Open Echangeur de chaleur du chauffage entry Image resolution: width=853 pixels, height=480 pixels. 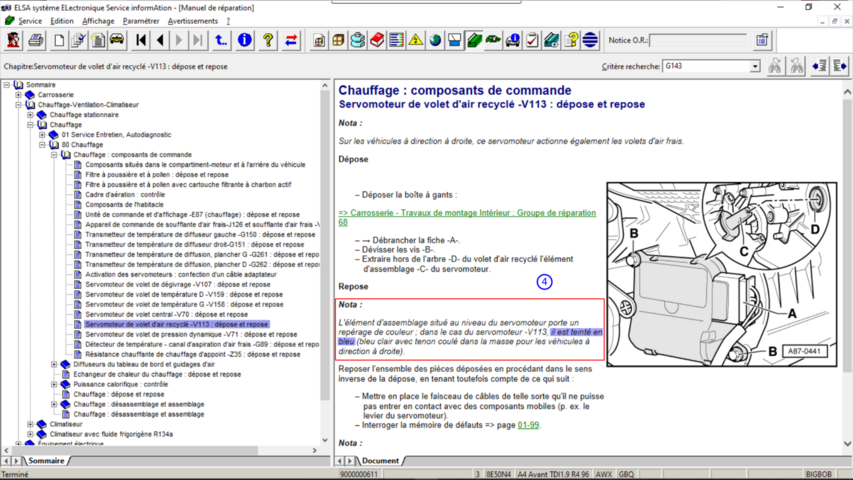click(157, 374)
